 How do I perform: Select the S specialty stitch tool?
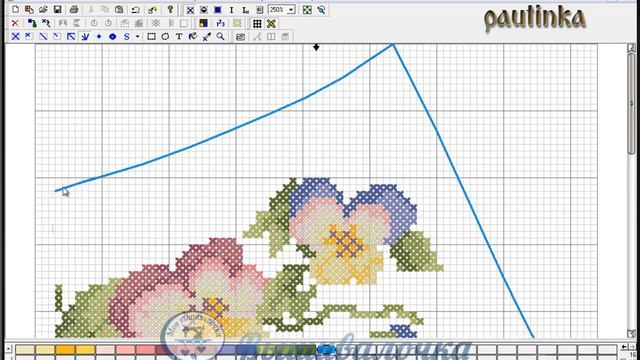tap(127, 36)
